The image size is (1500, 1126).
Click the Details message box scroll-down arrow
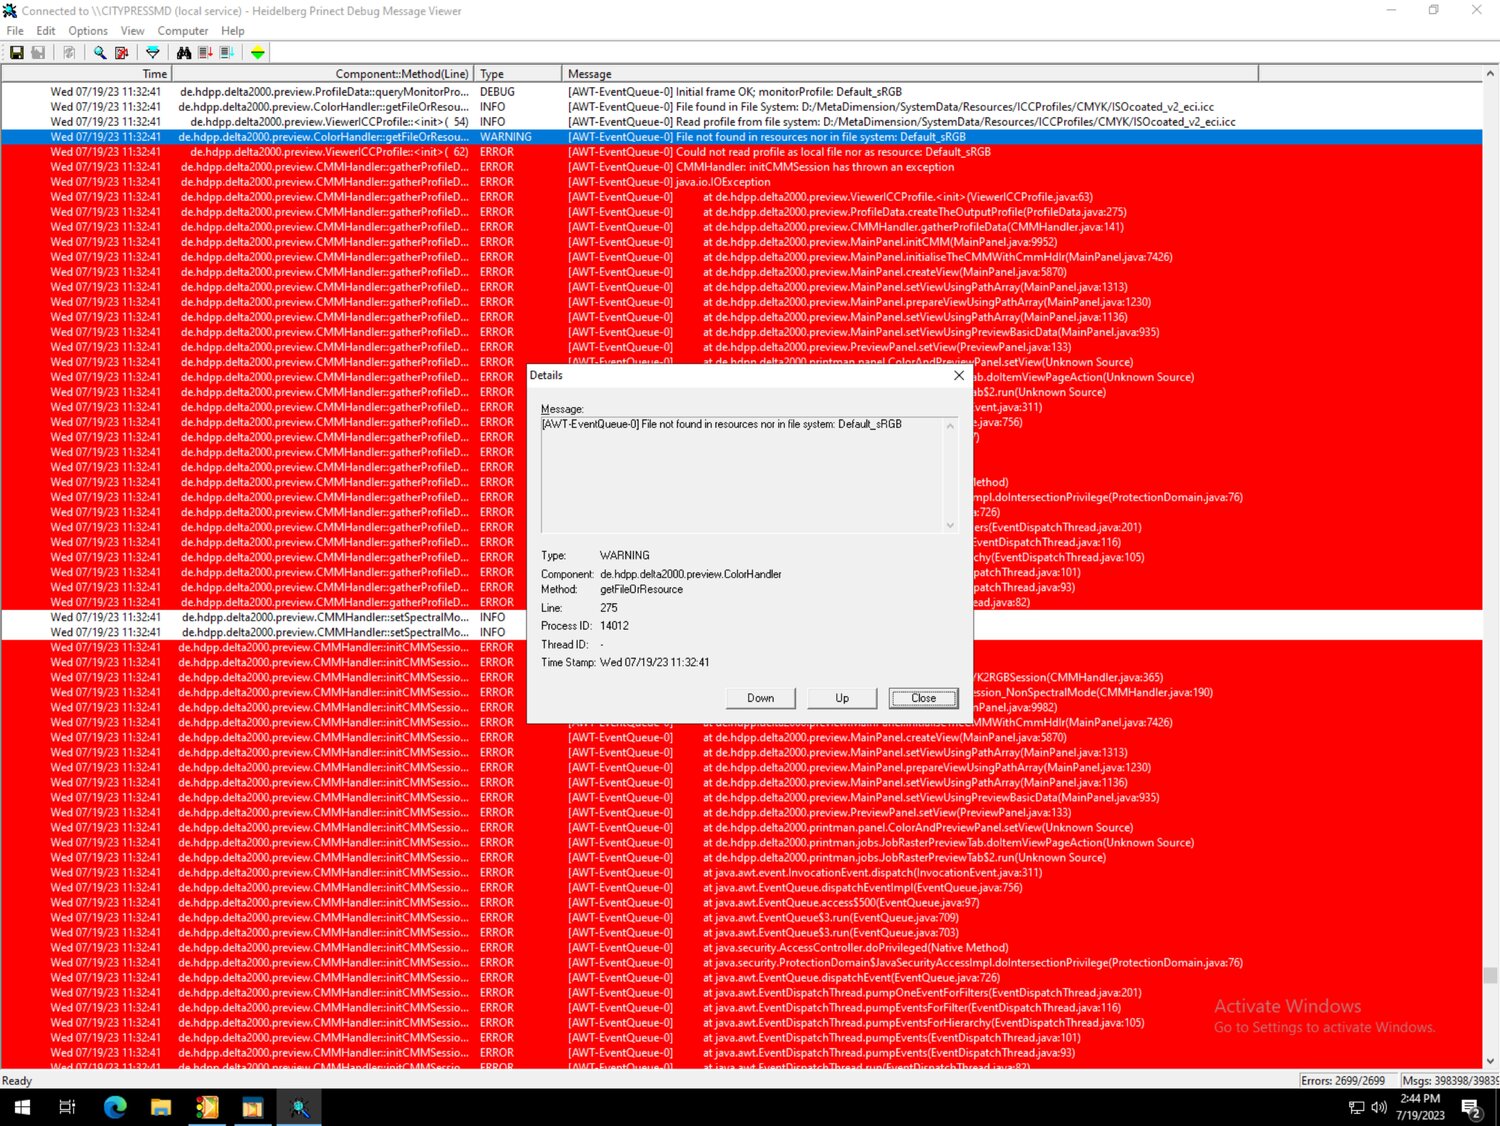coord(950,525)
